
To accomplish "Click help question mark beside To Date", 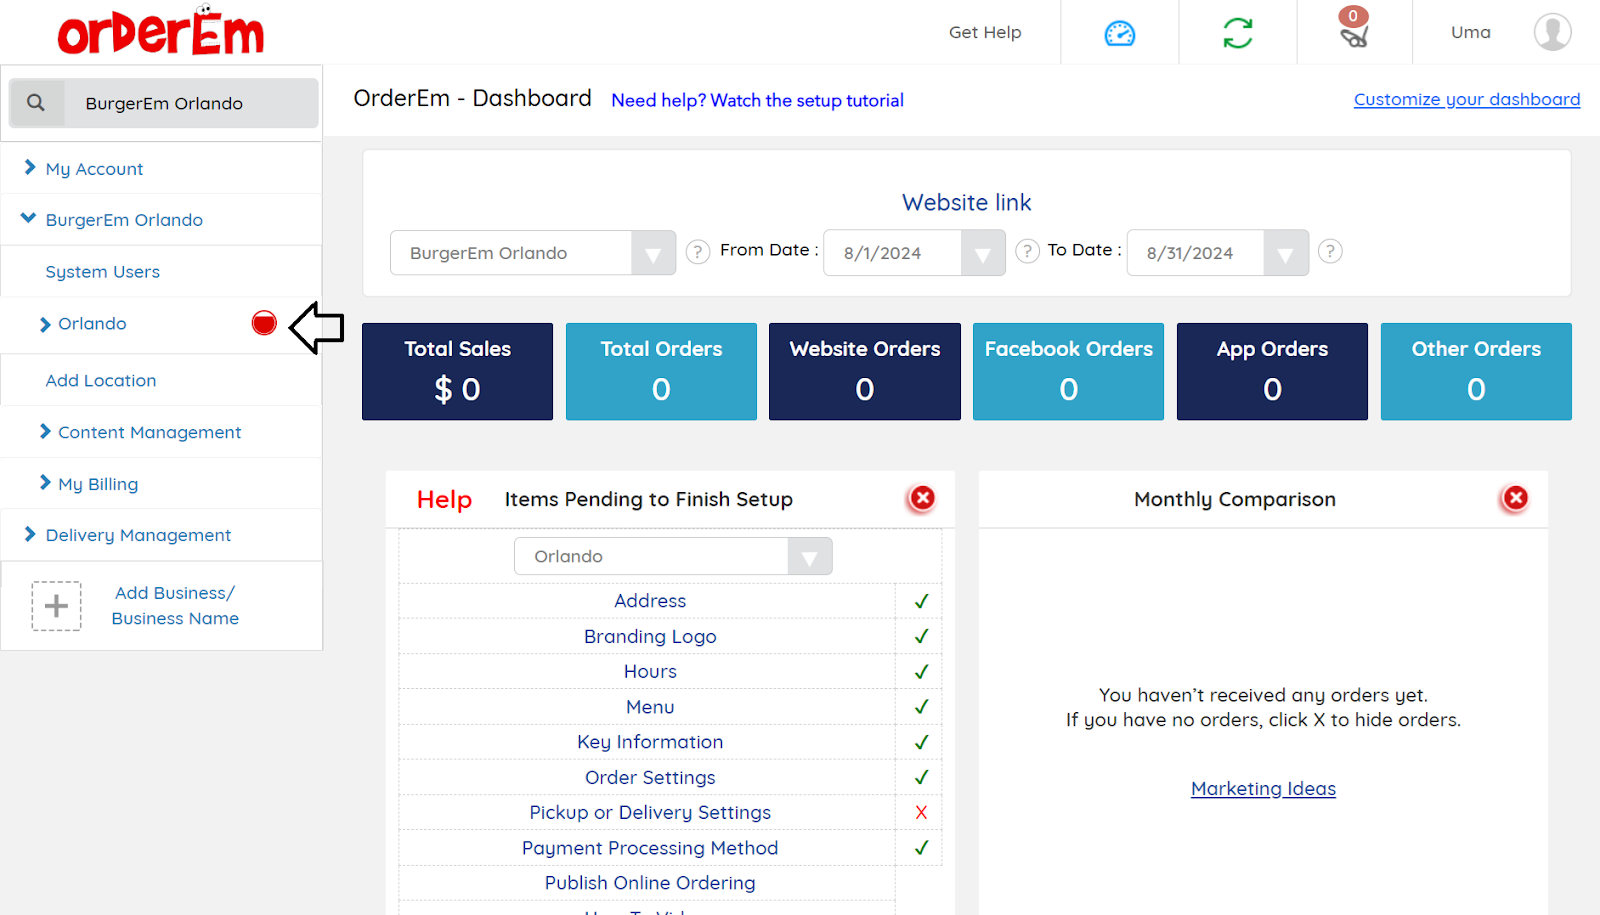I will point(1329,251).
